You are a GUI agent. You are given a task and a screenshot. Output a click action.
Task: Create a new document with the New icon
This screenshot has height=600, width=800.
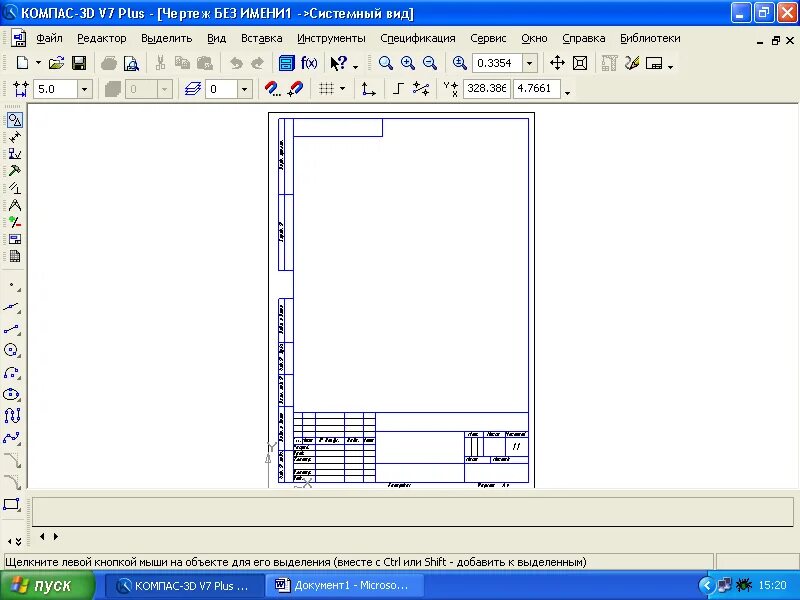(22, 63)
